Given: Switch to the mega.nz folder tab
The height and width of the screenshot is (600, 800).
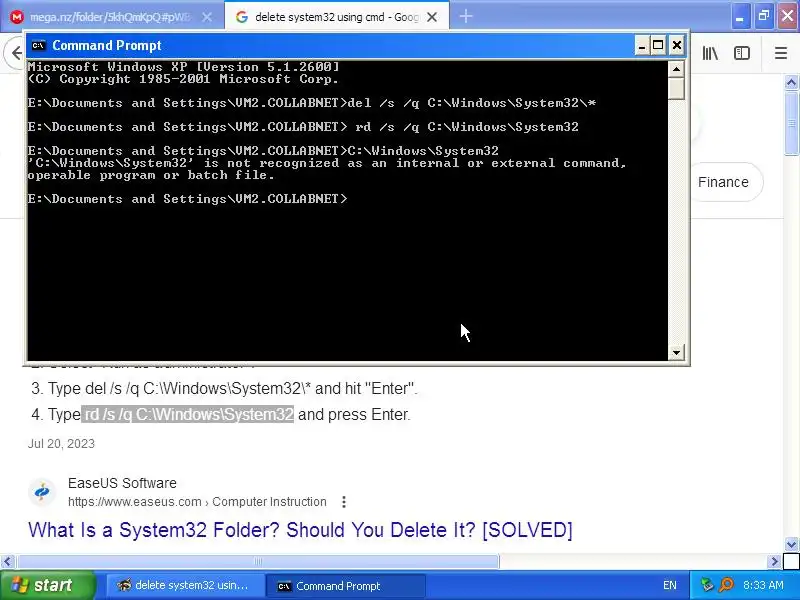Looking at the screenshot, I should (111, 17).
